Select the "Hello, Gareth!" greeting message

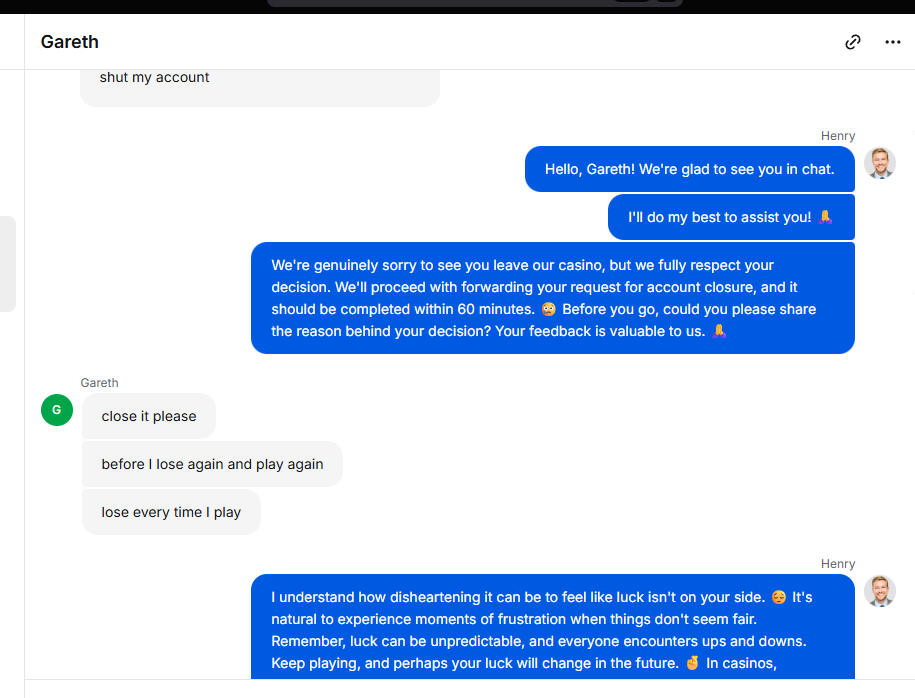tap(689, 169)
